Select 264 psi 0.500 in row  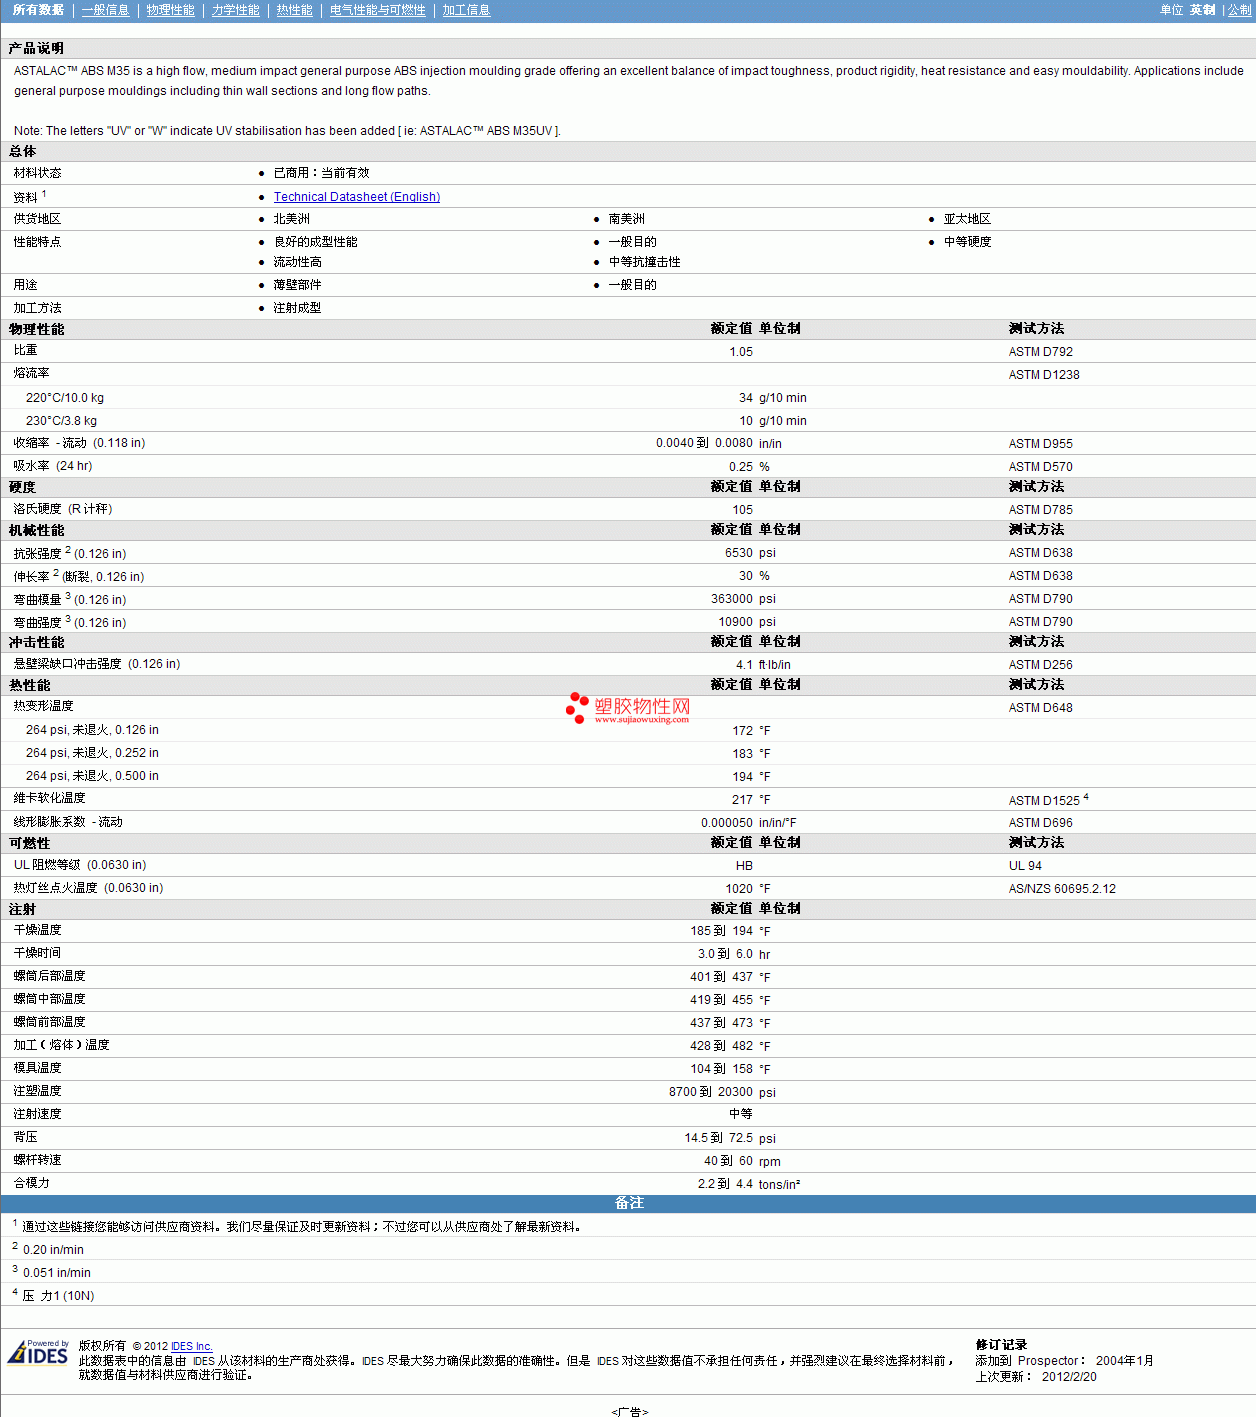628,777
